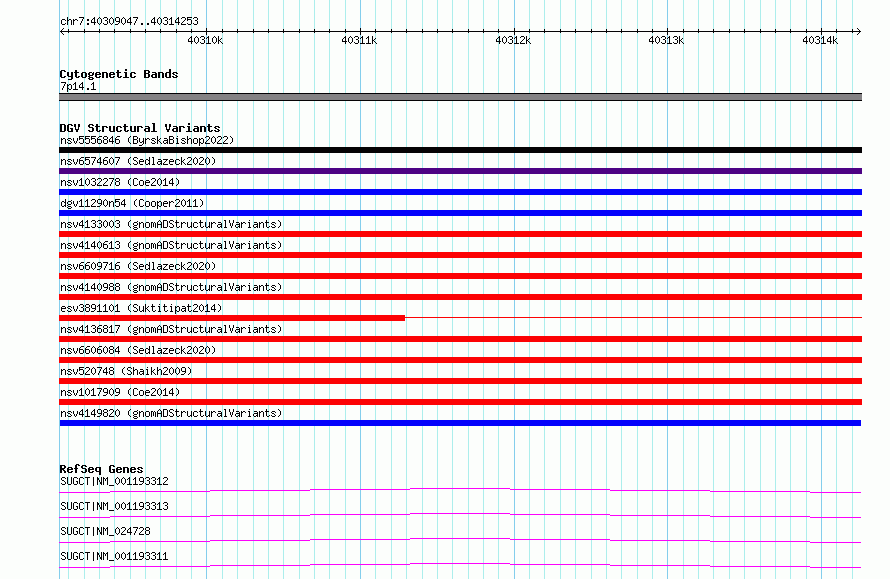Select the red nsv4136817 variant bar
Image resolution: width=890 pixels, height=579 pixels.
coord(460,339)
